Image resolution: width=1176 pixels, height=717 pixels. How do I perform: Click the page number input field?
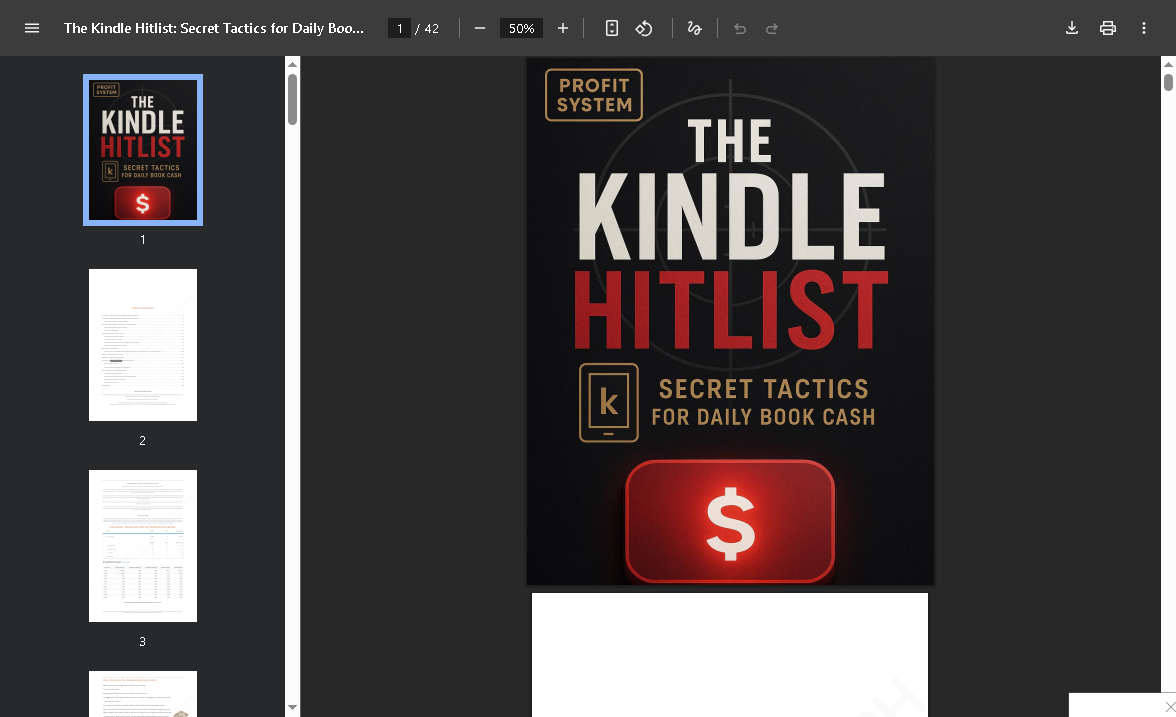pyautogui.click(x=400, y=28)
